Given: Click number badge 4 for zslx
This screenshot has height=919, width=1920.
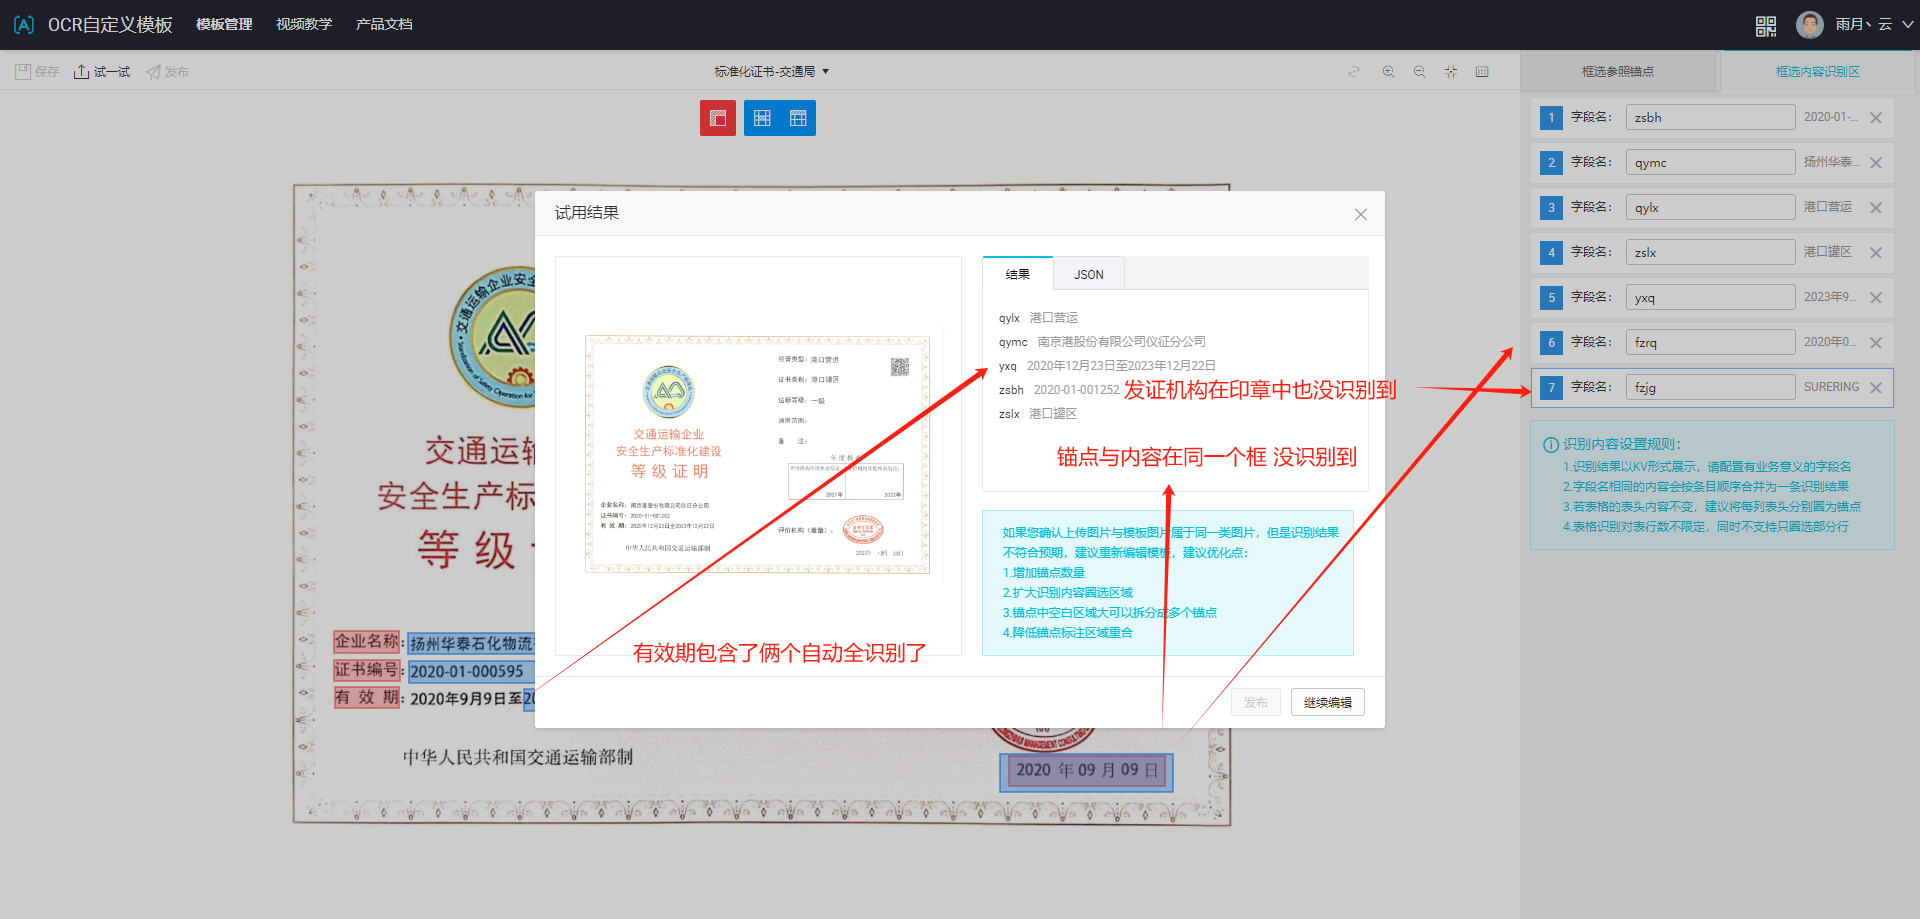Looking at the screenshot, I should coord(1551,252).
